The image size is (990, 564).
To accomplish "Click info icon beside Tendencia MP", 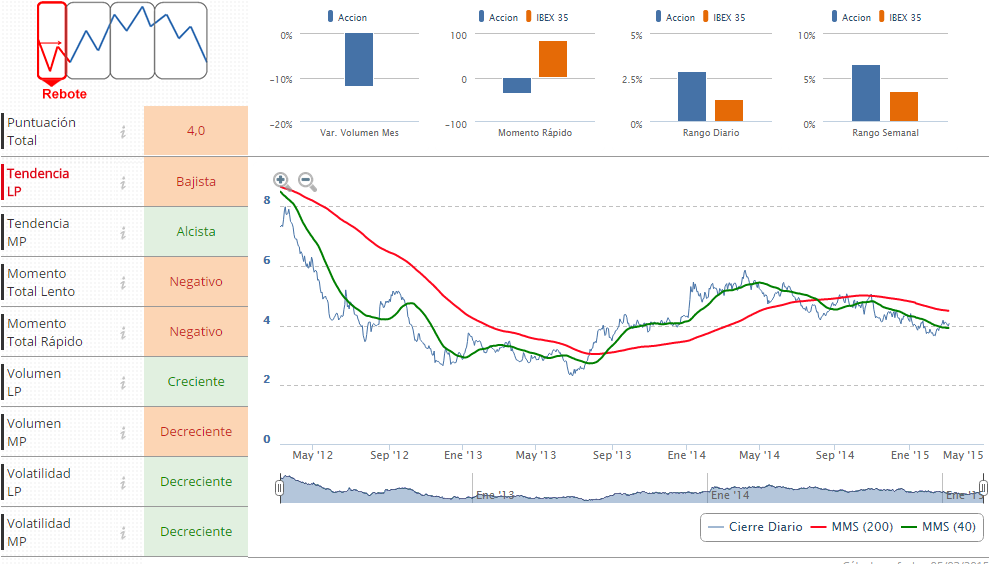I will click(123, 232).
